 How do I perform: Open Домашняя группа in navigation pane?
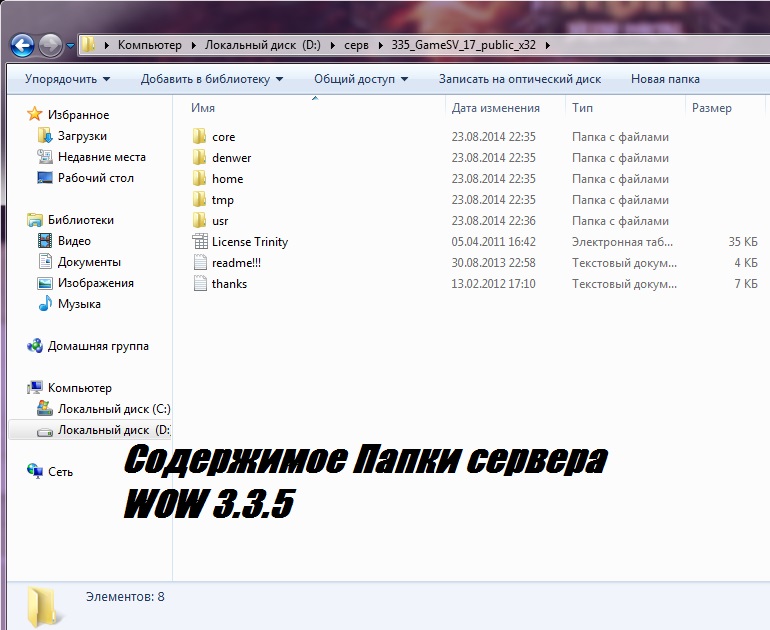[98, 346]
